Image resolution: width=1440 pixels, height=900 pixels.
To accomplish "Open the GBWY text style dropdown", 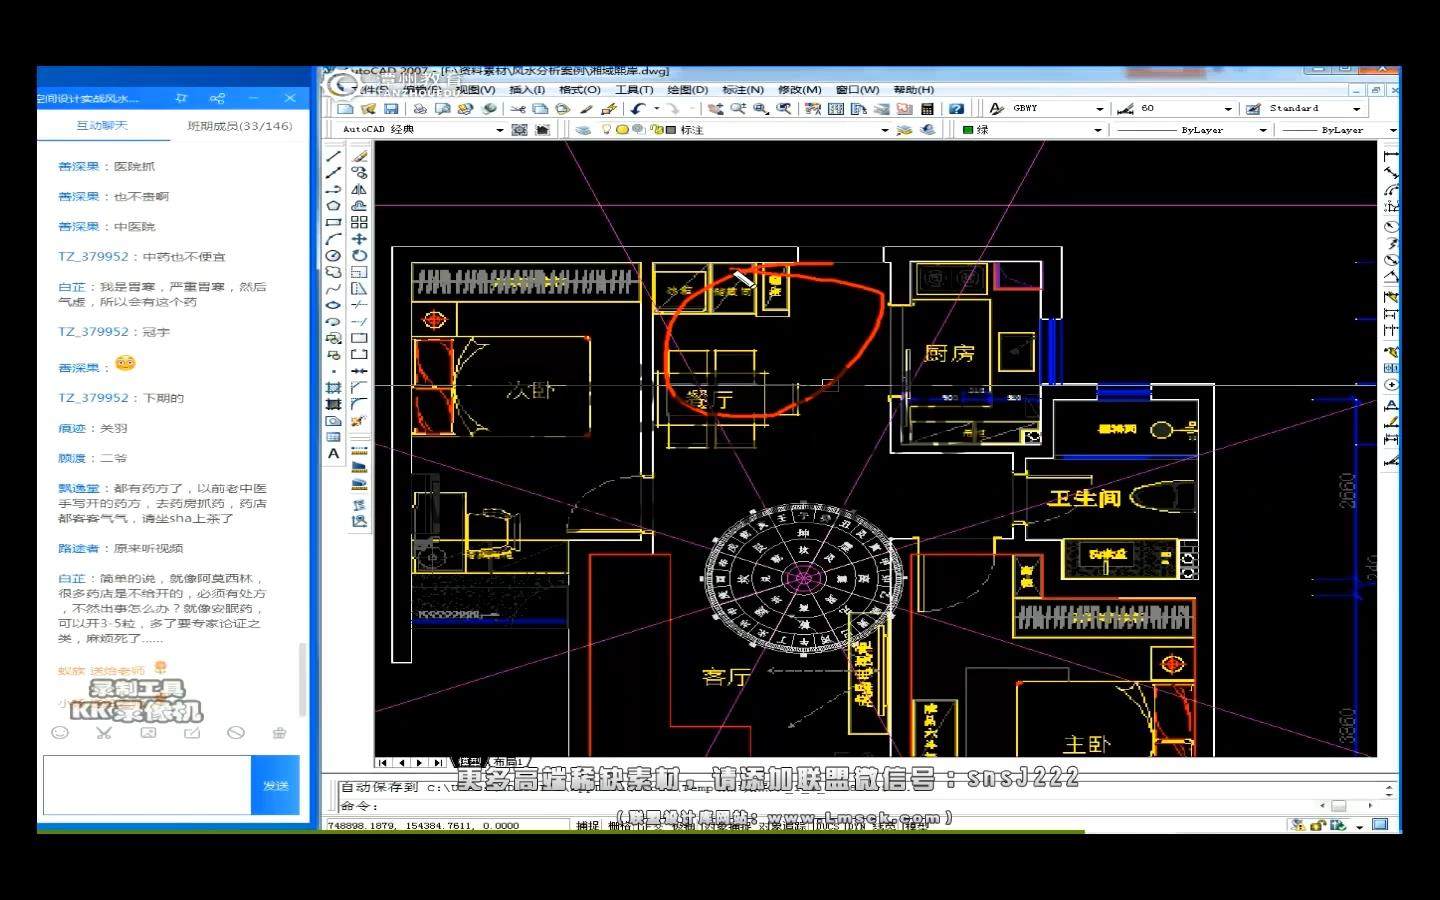I will click(1099, 109).
